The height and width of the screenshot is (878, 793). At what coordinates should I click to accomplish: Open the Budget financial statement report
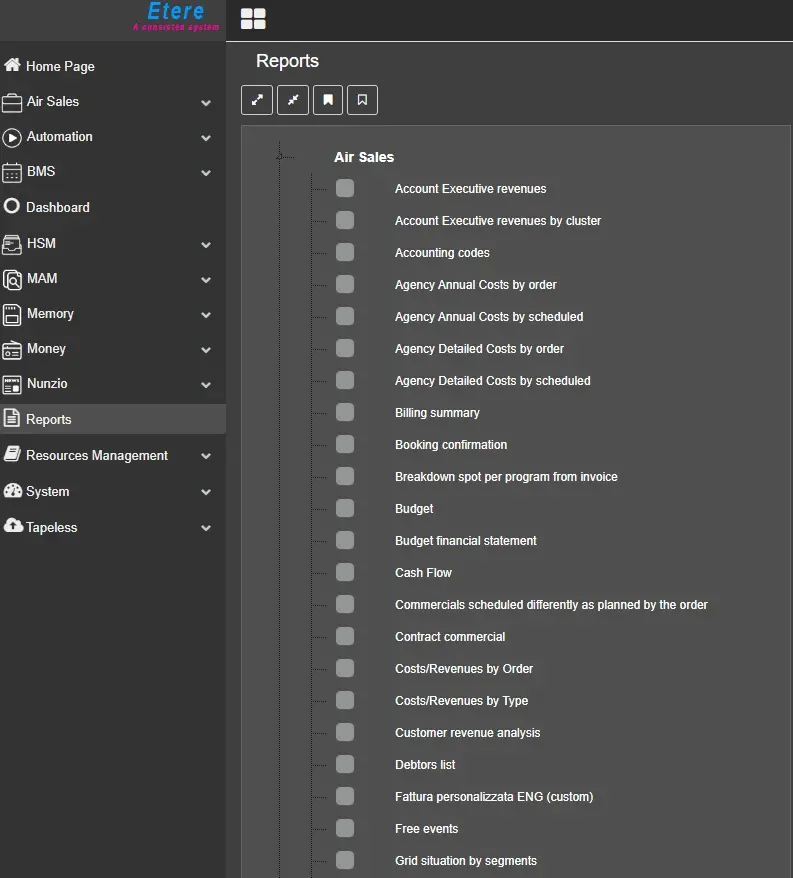coord(465,541)
